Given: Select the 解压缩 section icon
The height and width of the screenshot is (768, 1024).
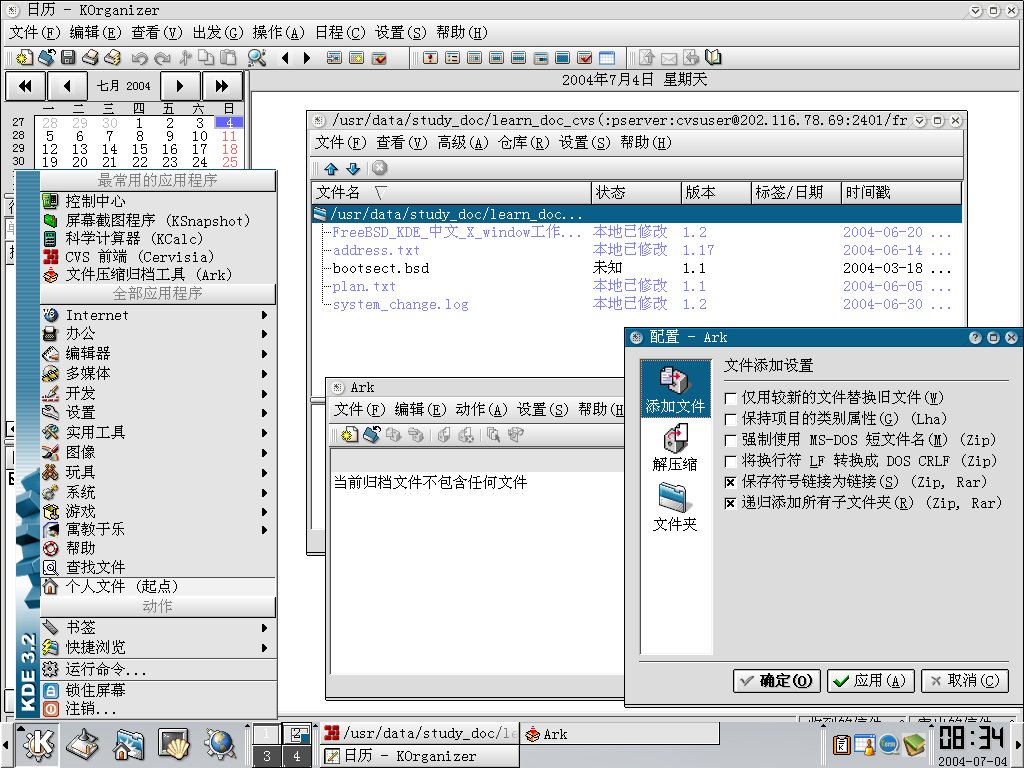Looking at the screenshot, I should coord(675,448).
